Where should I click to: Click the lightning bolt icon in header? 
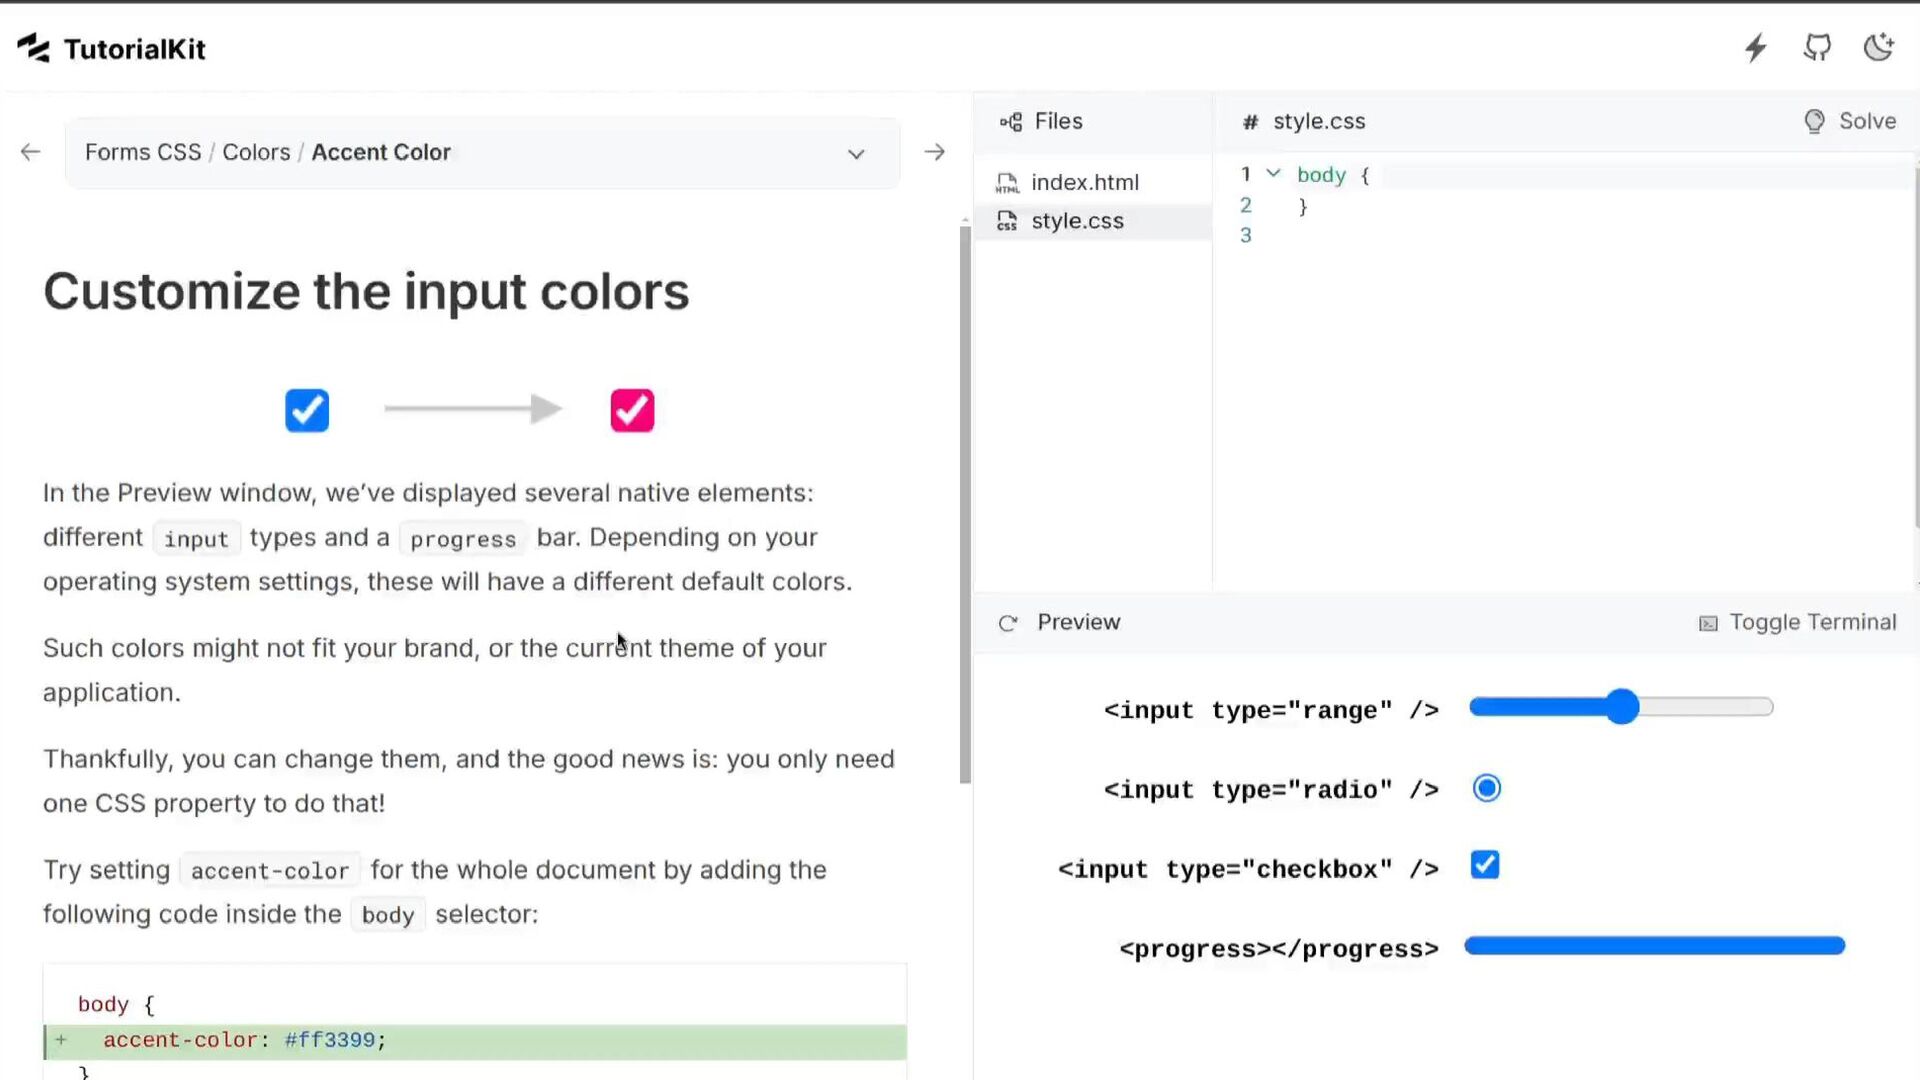tap(1756, 48)
